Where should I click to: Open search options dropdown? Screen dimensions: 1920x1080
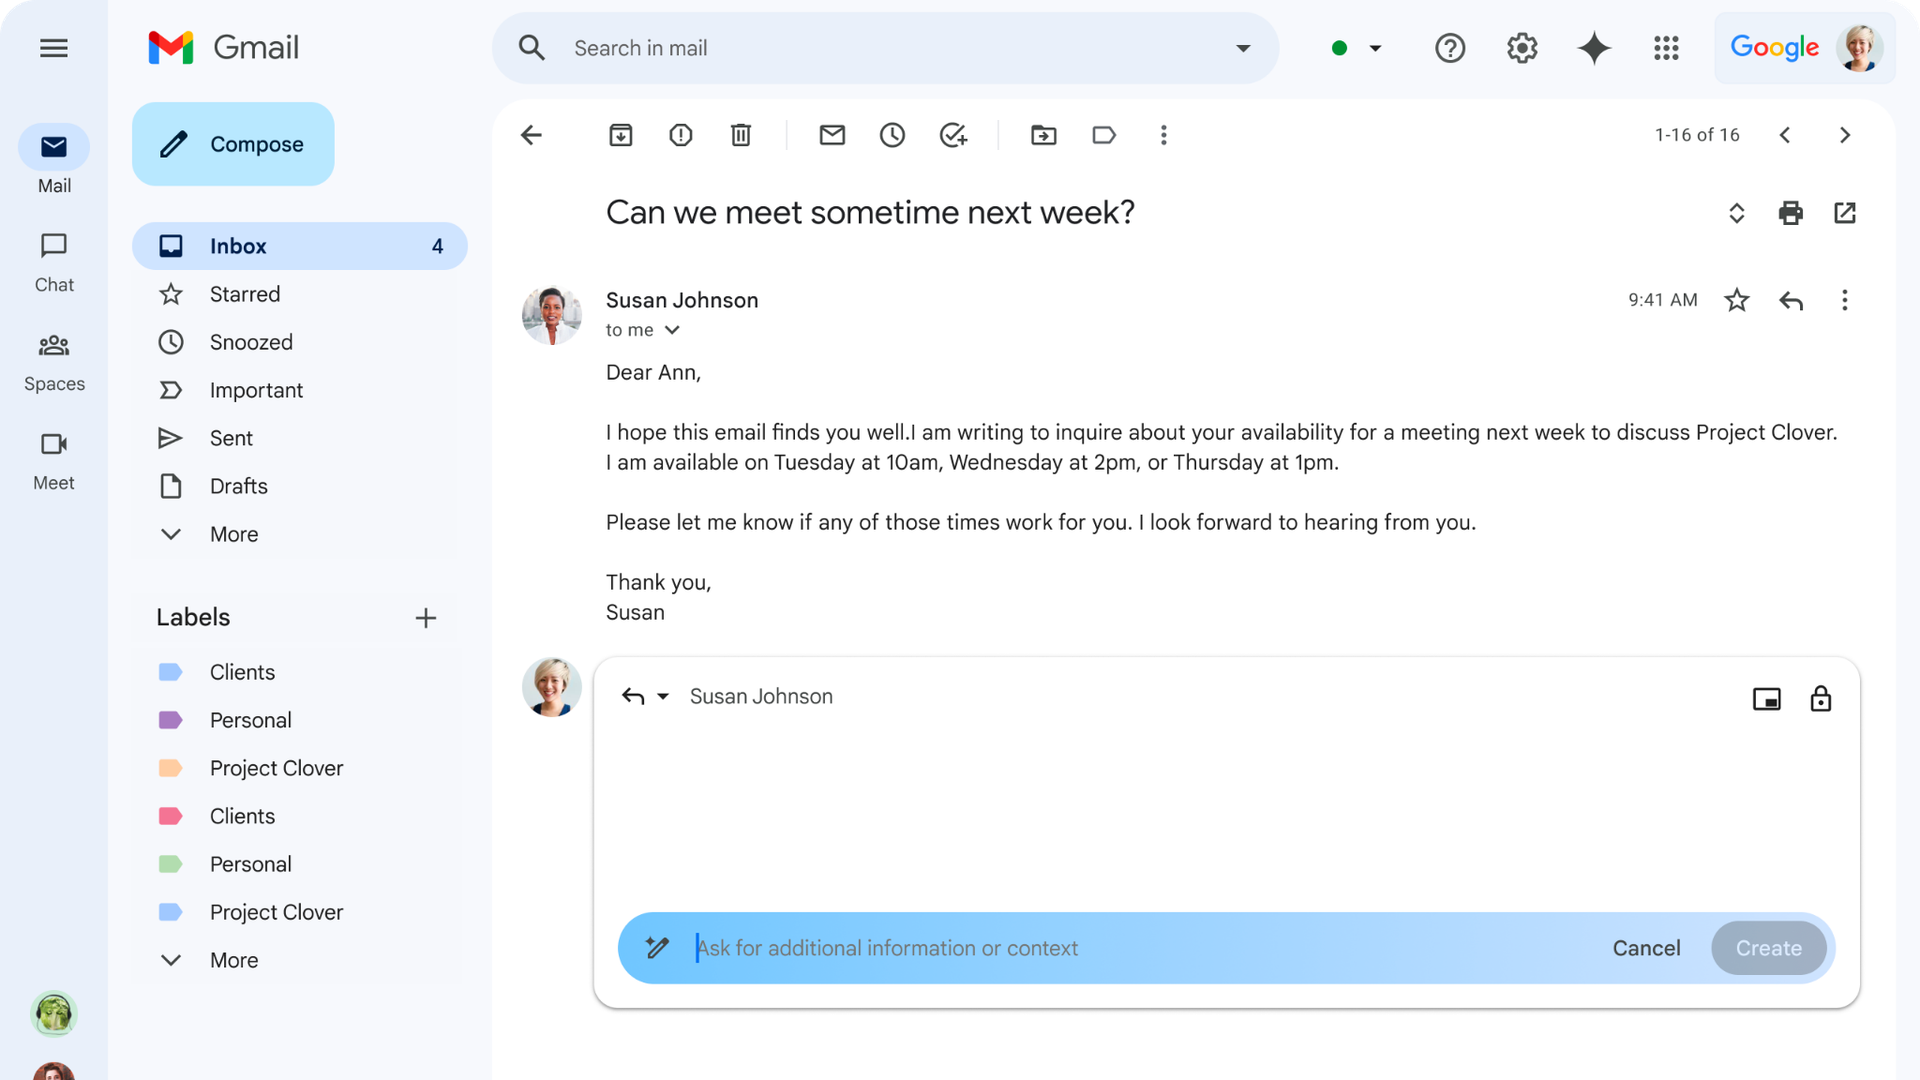[1242, 48]
